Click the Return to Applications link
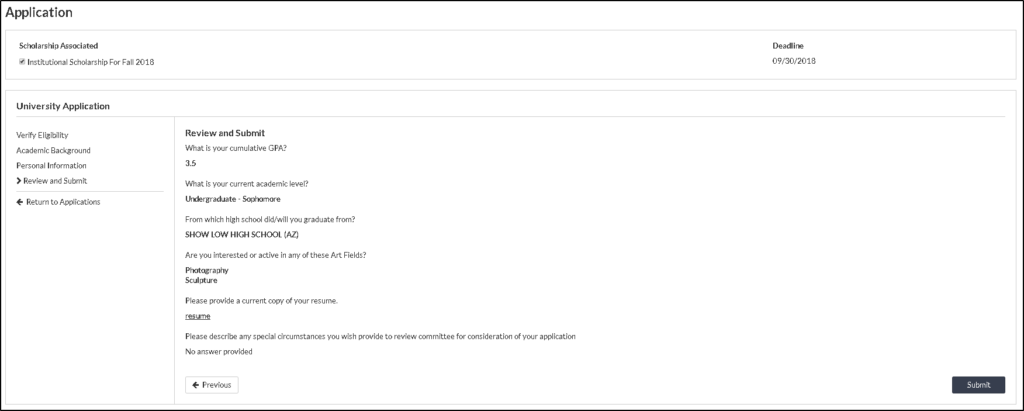1024x411 pixels. [63, 202]
